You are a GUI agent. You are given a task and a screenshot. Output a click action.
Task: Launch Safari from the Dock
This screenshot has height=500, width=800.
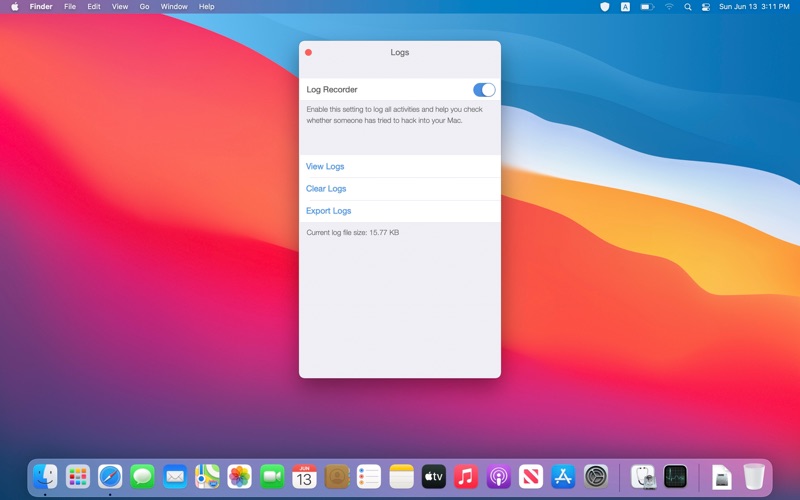pyautogui.click(x=110, y=477)
